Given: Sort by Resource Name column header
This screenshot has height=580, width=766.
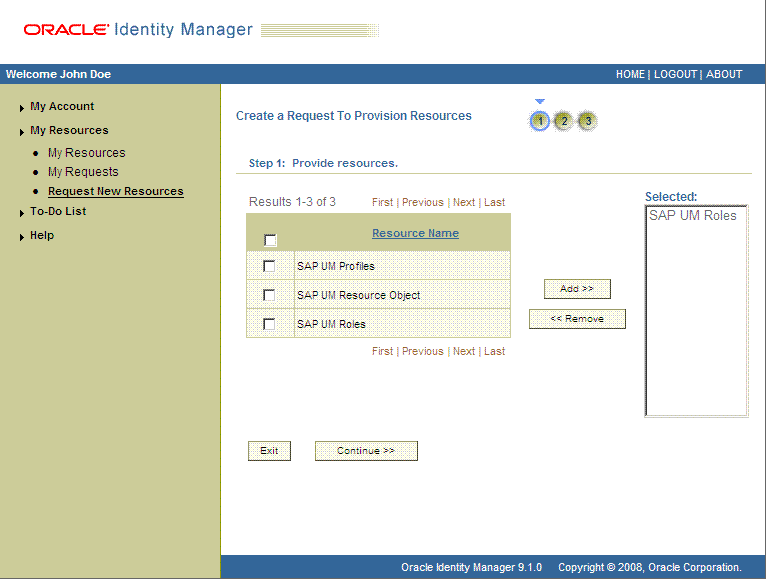Looking at the screenshot, I should [x=415, y=233].
